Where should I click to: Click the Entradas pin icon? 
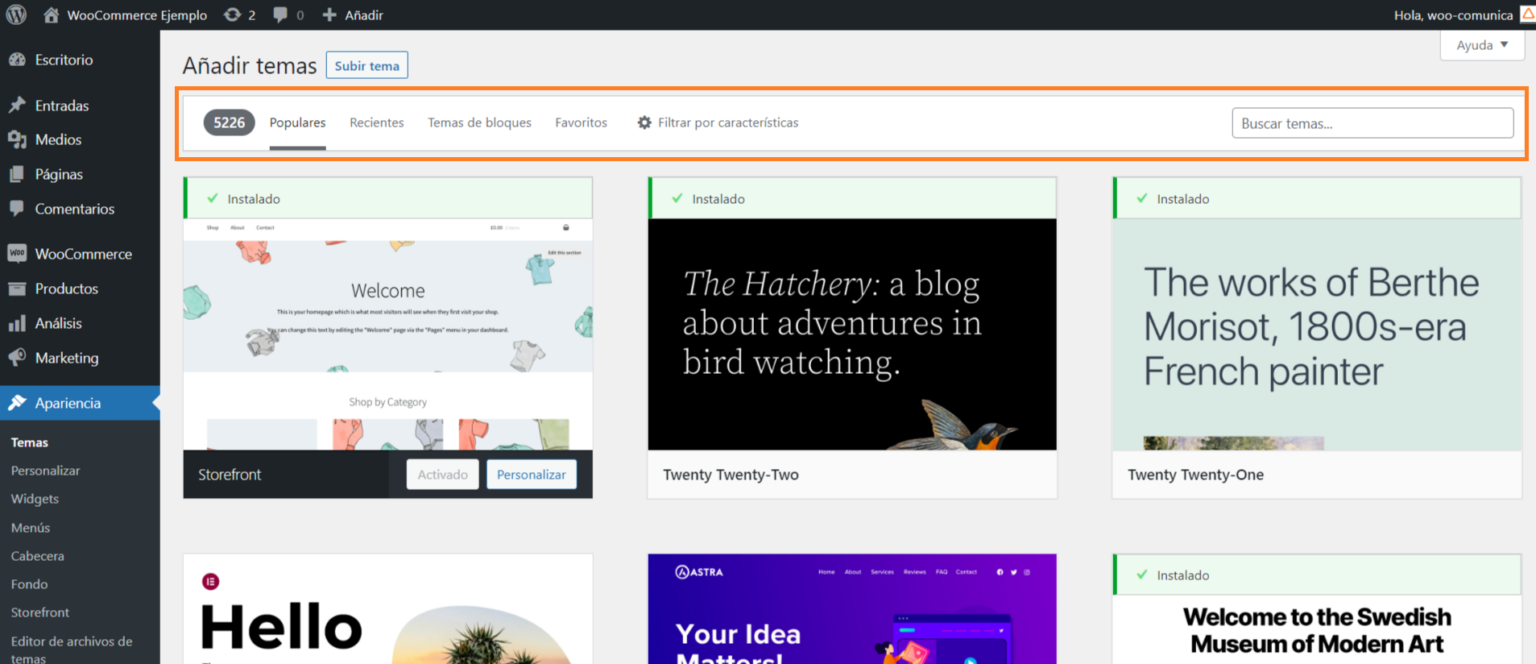tap(17, 105)
